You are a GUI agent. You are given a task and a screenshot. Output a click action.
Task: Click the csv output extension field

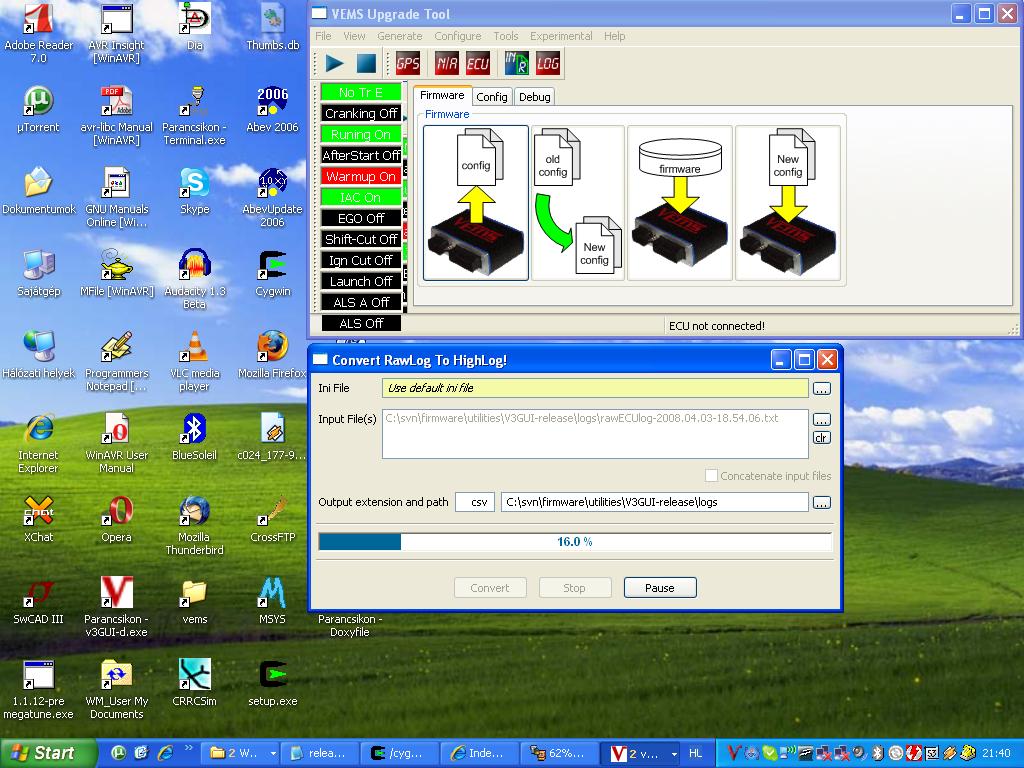coord(475,502)
